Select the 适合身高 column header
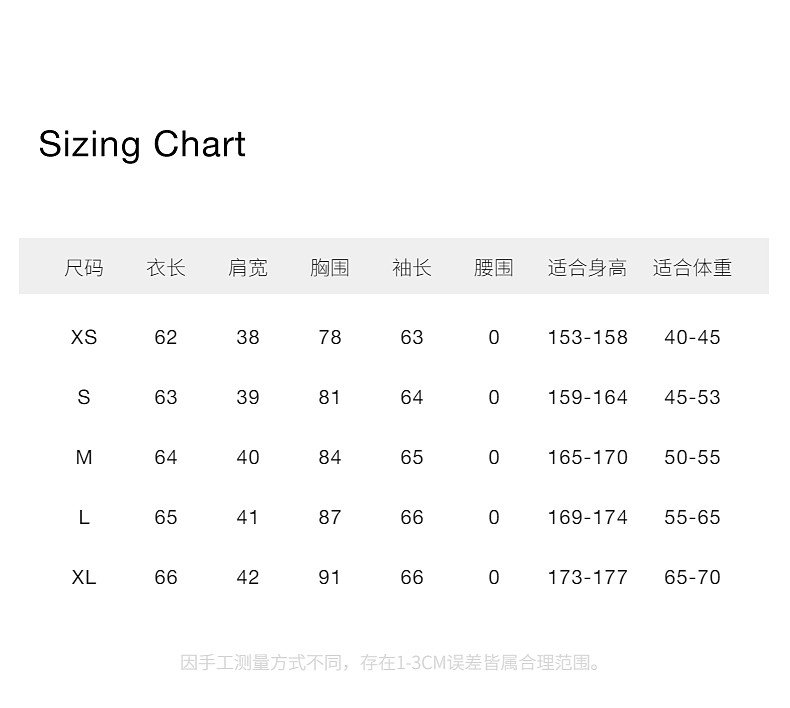 coord(587,268)
